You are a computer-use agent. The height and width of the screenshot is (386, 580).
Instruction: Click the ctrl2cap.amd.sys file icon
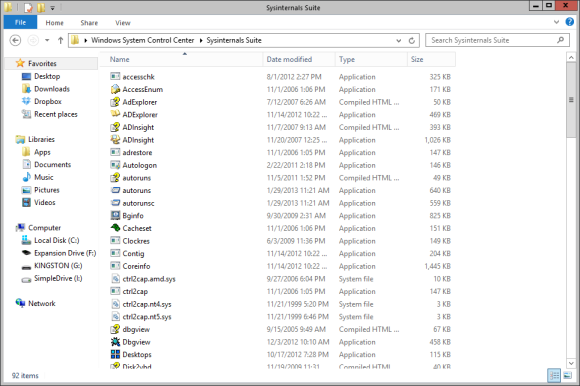click(x=115, y=278)
